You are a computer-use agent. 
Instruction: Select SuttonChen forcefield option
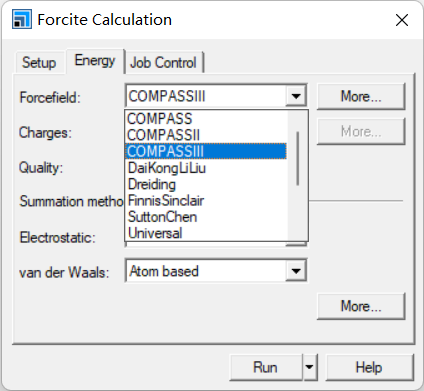pyautogui.click(x=206, y=217)
